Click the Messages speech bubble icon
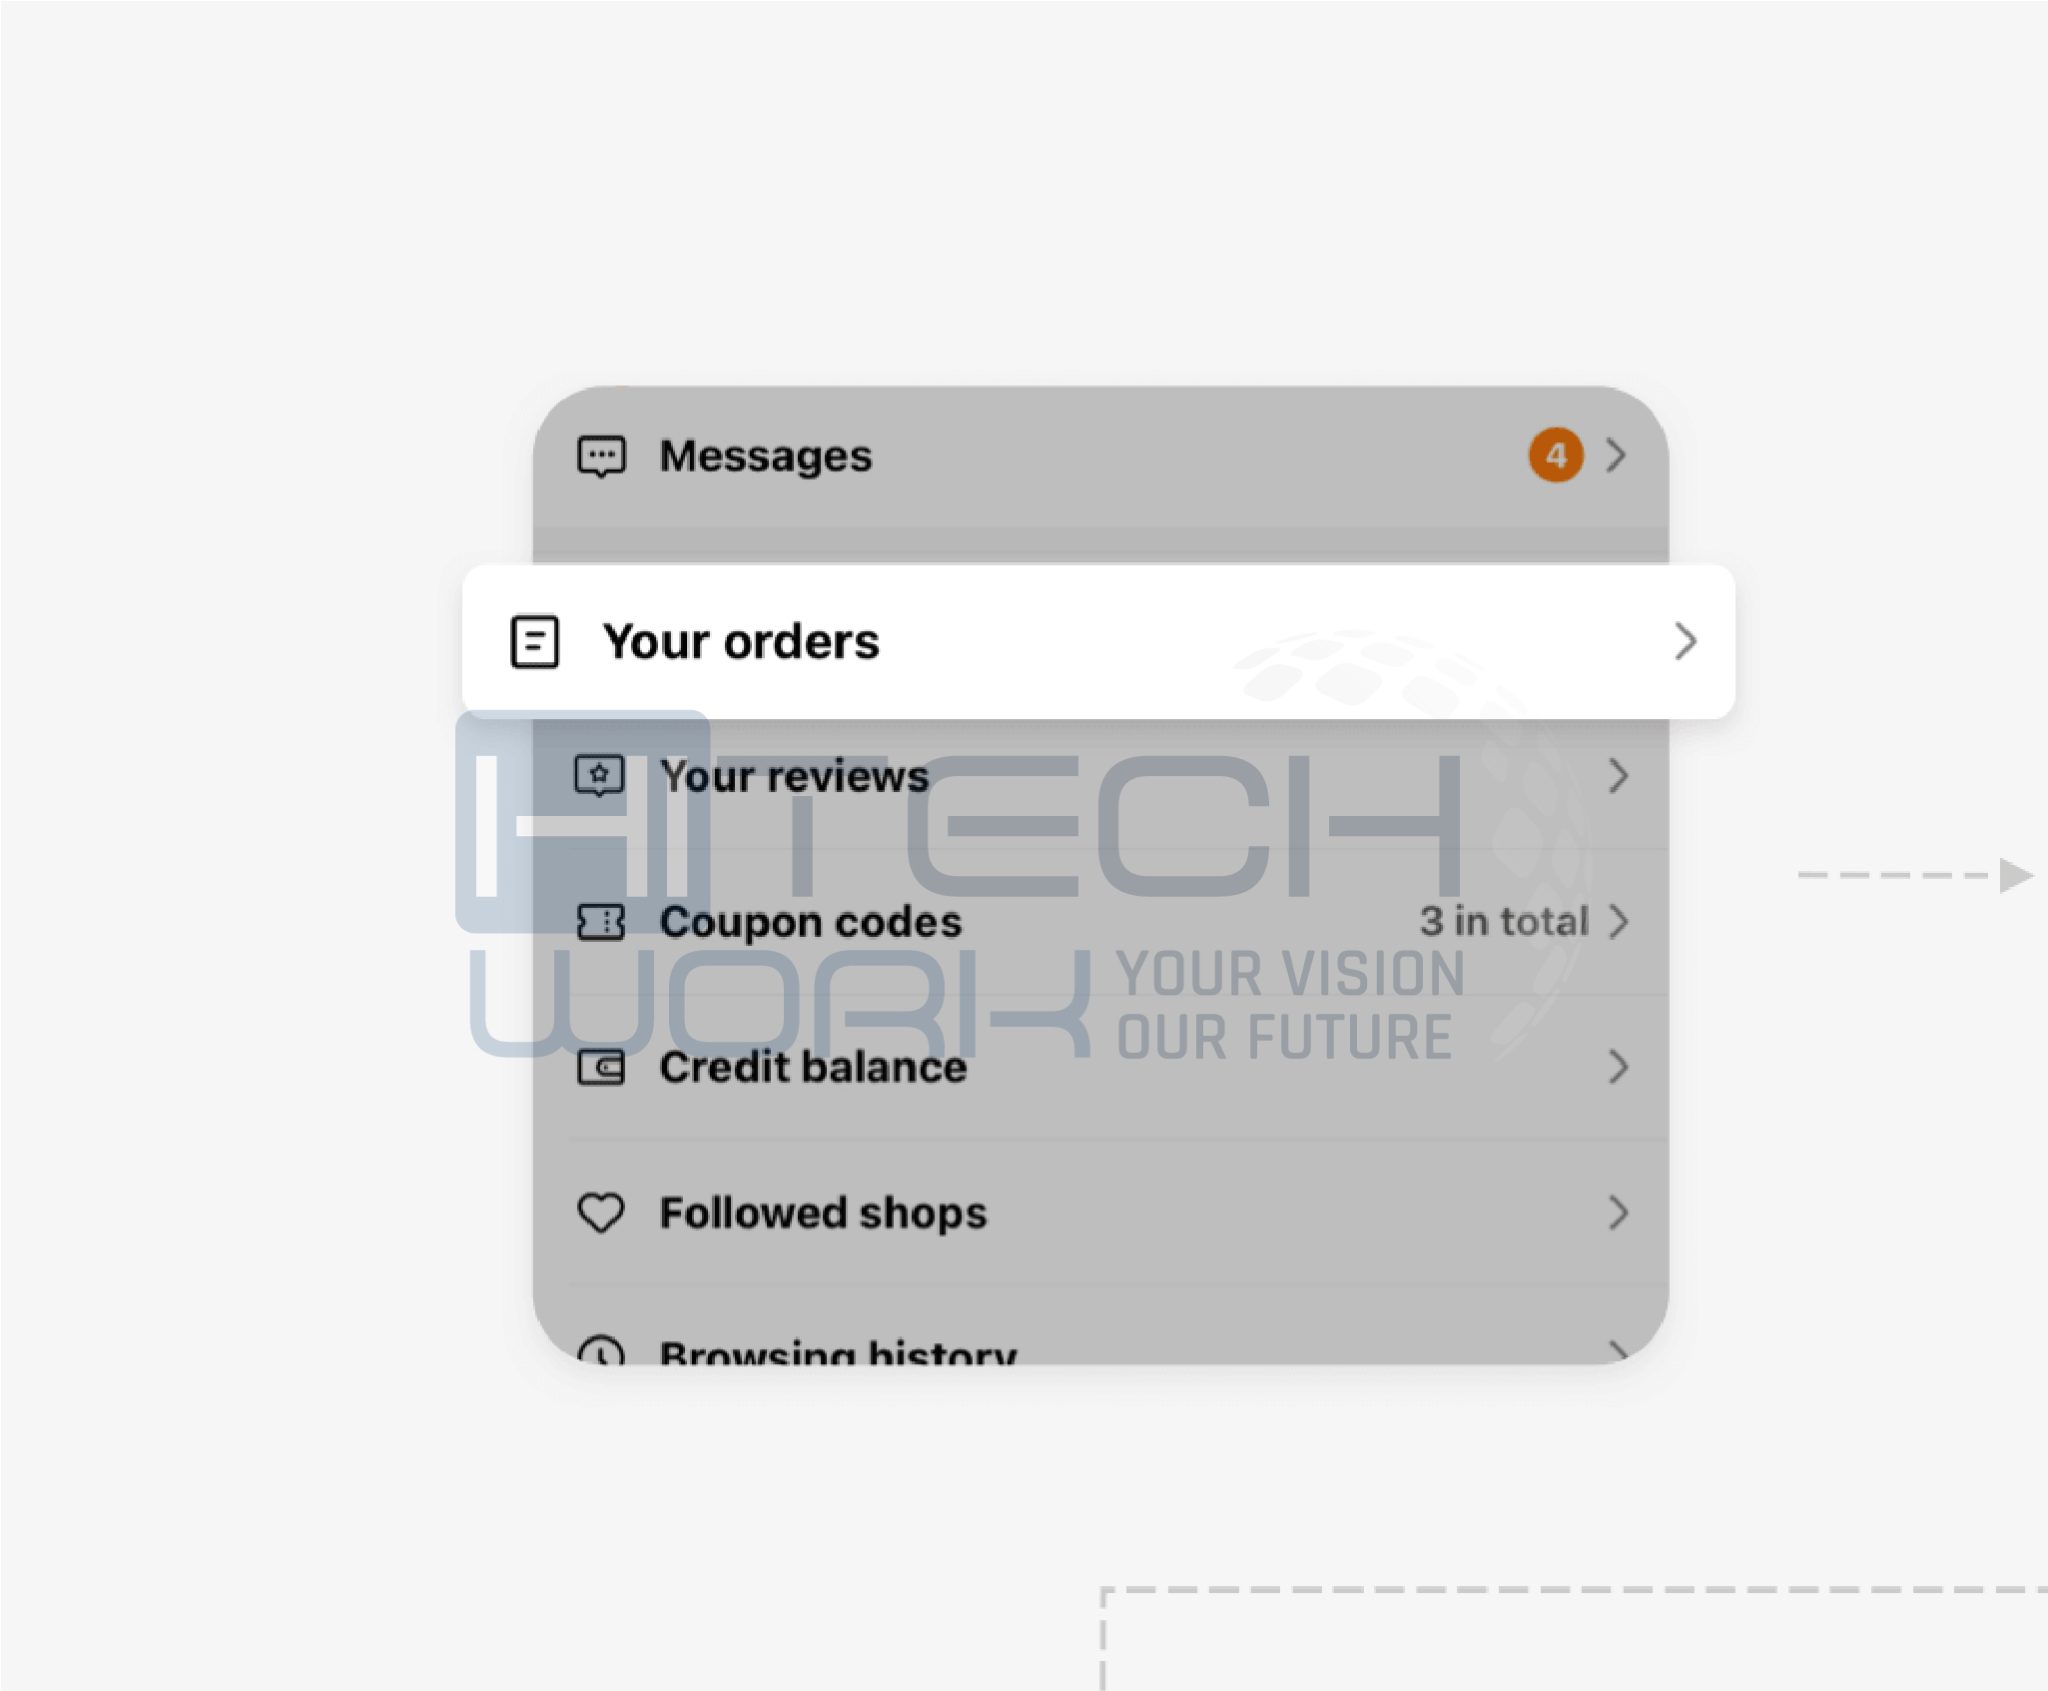 click(601, 457)
